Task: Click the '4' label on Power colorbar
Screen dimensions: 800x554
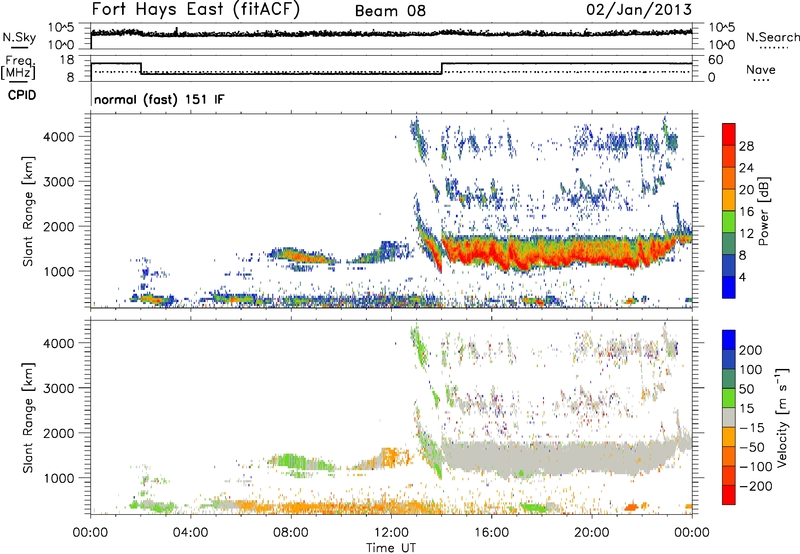Action: tap(743, 277)
